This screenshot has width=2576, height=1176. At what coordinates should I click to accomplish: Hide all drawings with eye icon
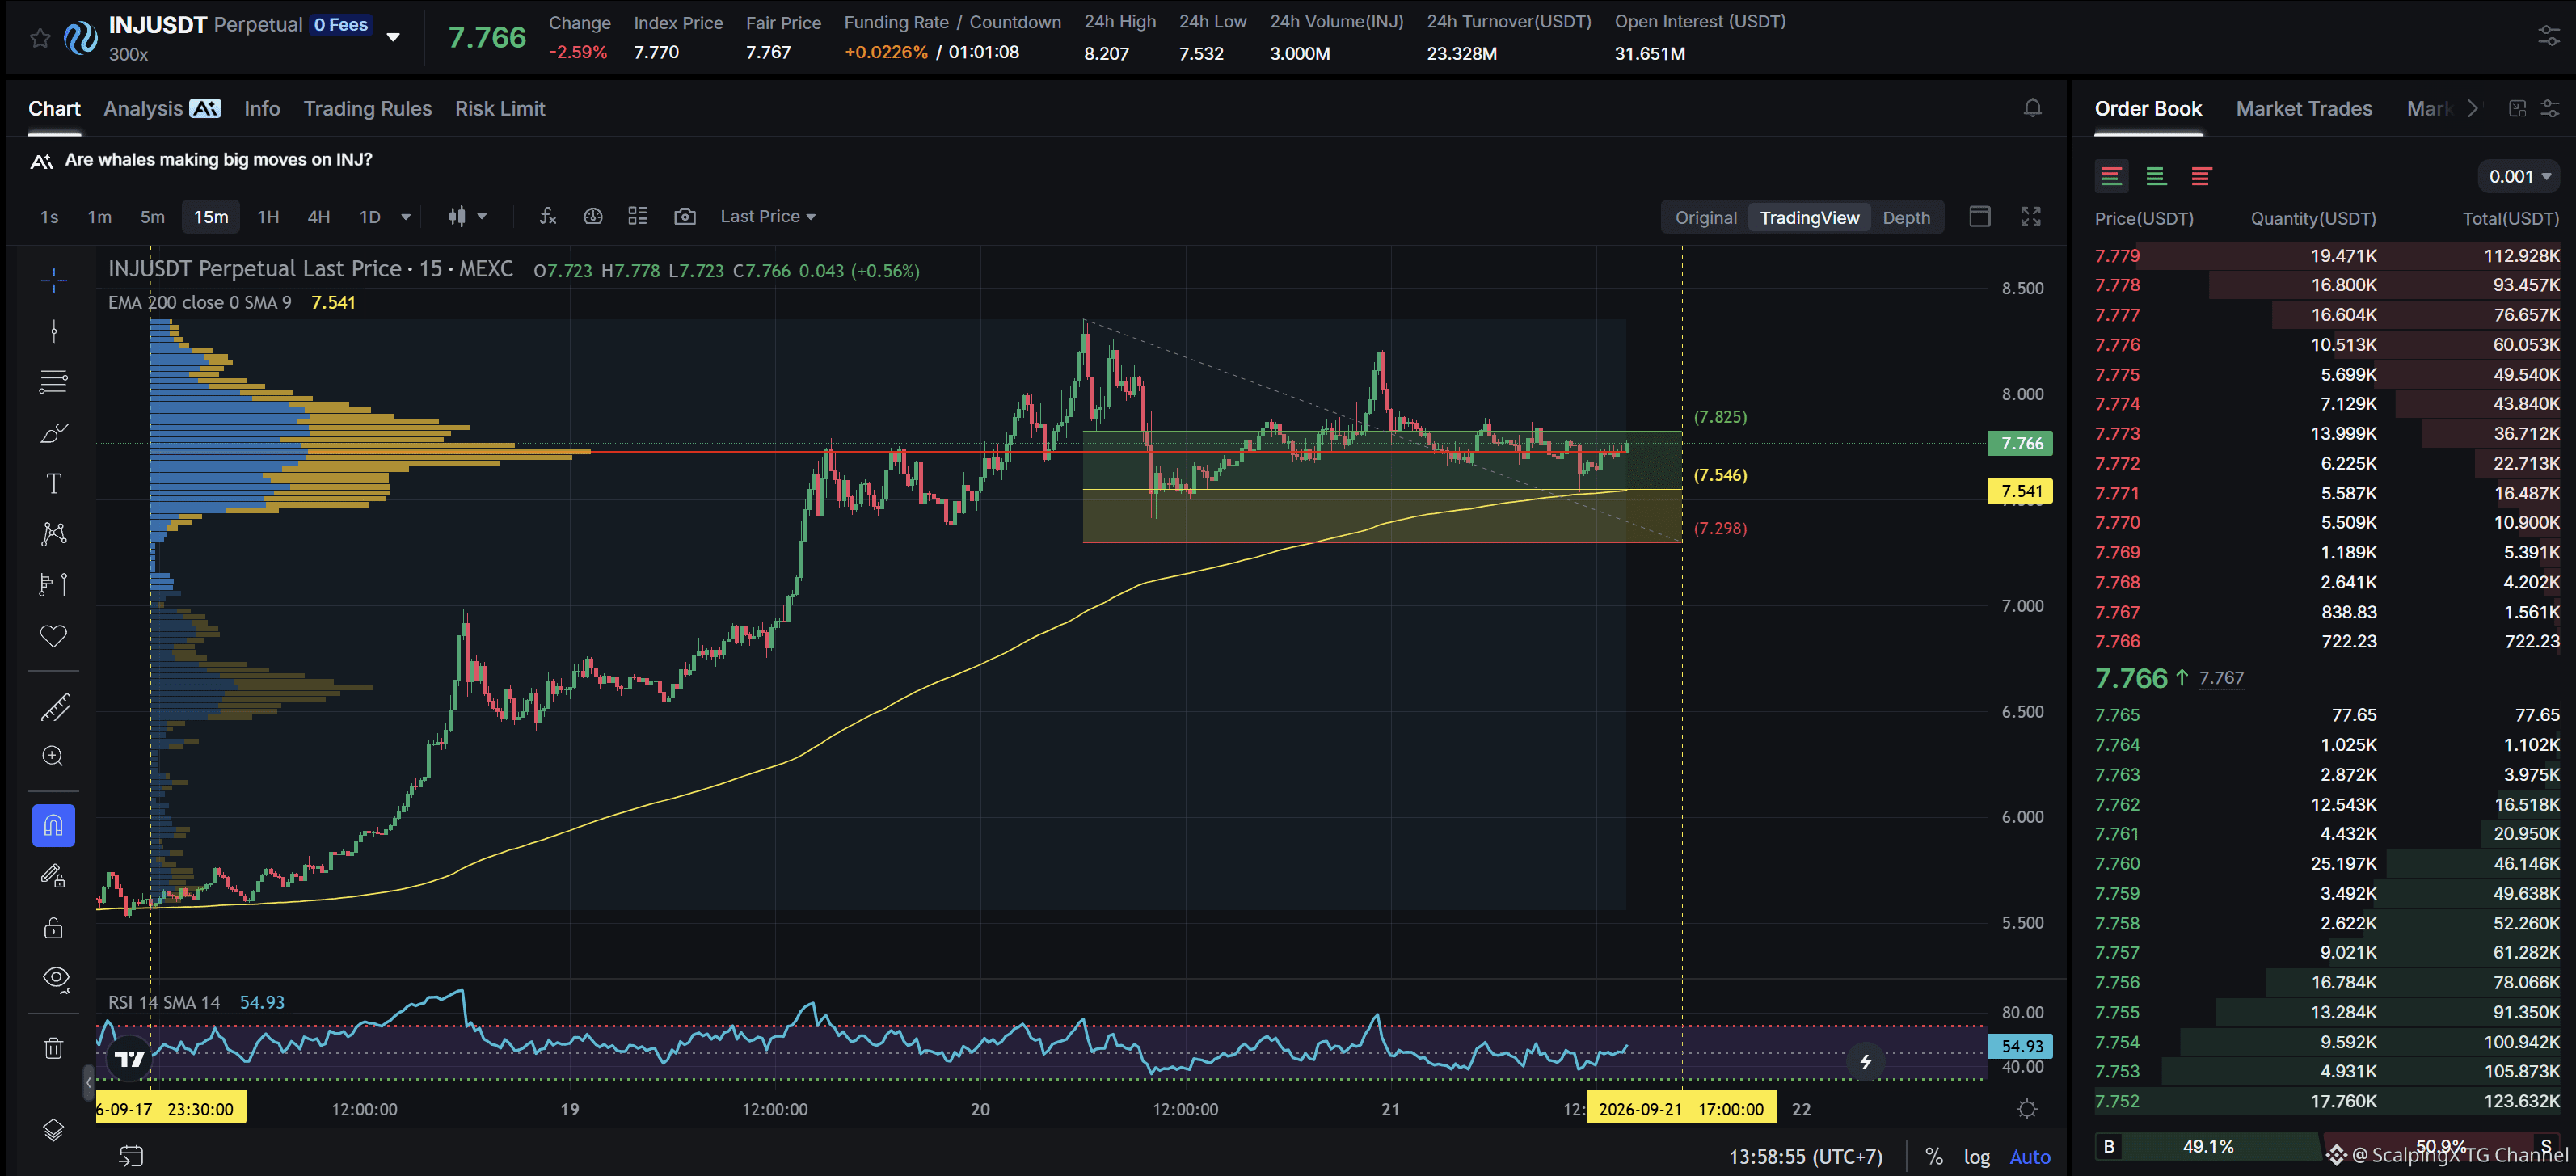pos(56,978)
